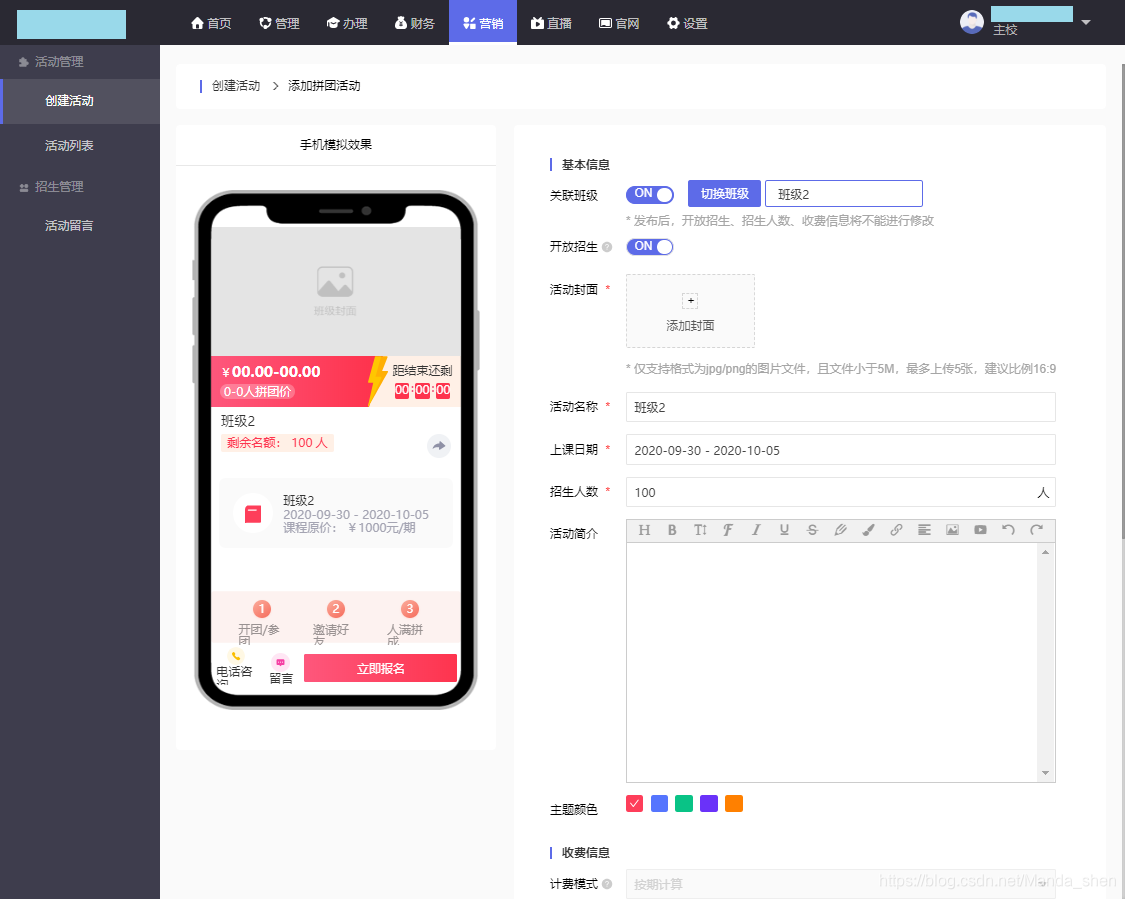Click the 创建活动 breadcrumb link
Viewport: 1125px width, 899px height.
tap(236, 86)
